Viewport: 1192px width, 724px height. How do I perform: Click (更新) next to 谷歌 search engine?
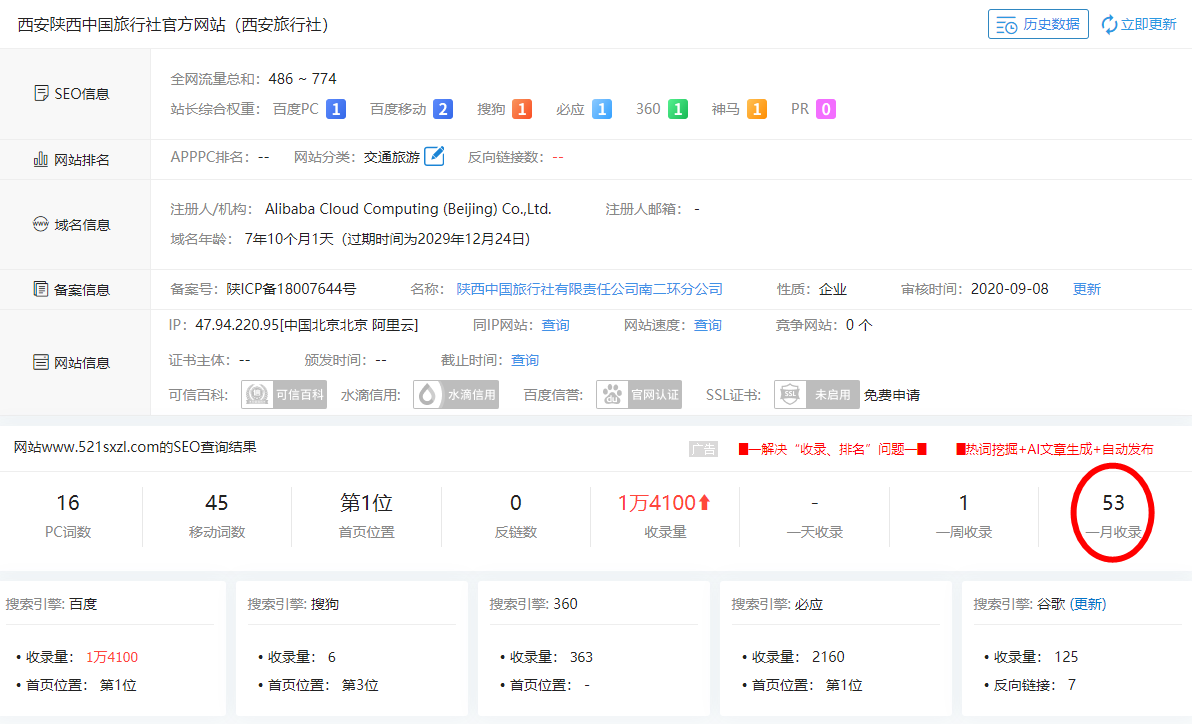pyautogui.click(x=1088, y=604)
